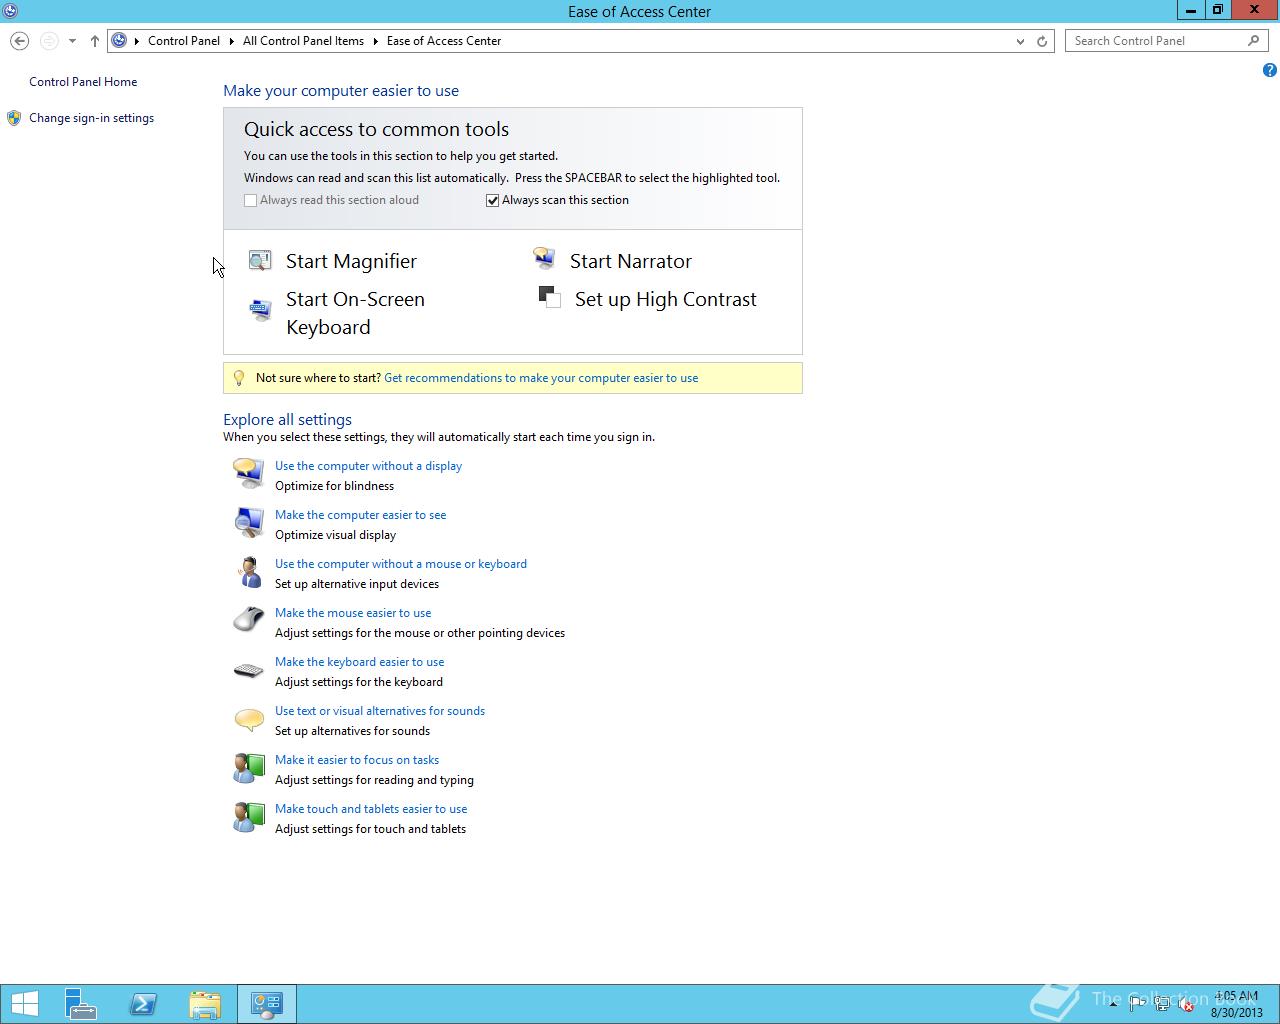
Task: Click the mouse icon in Explore all settings
Action: 248,620
